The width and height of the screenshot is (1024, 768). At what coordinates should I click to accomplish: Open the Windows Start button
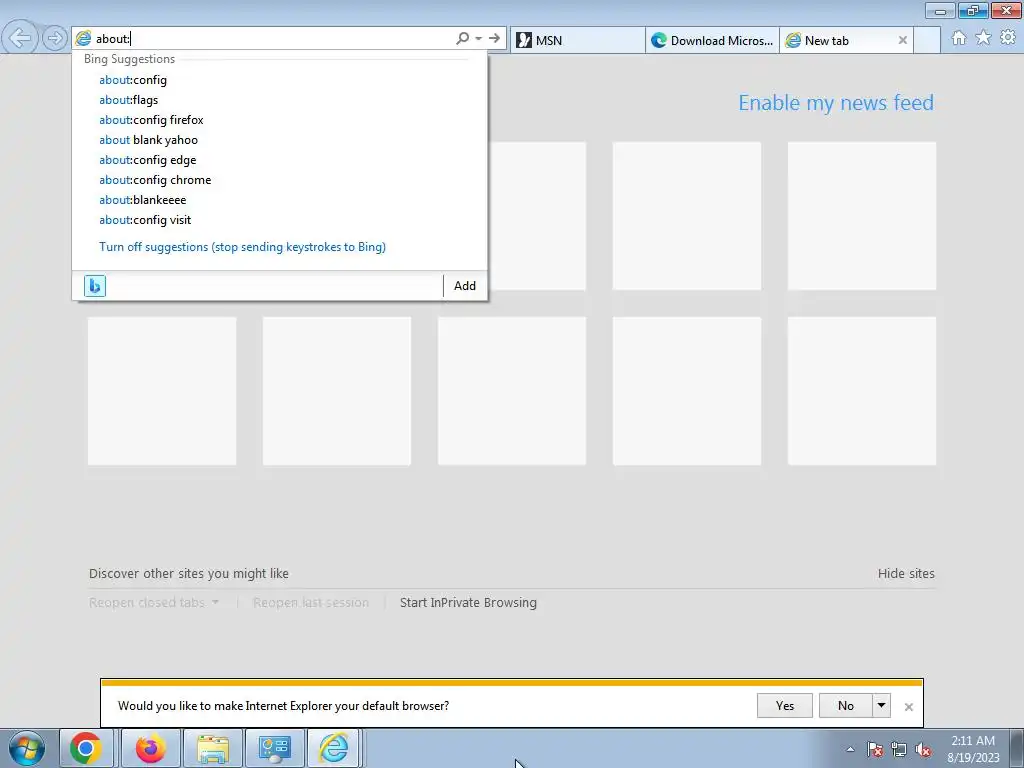point(27,748)
